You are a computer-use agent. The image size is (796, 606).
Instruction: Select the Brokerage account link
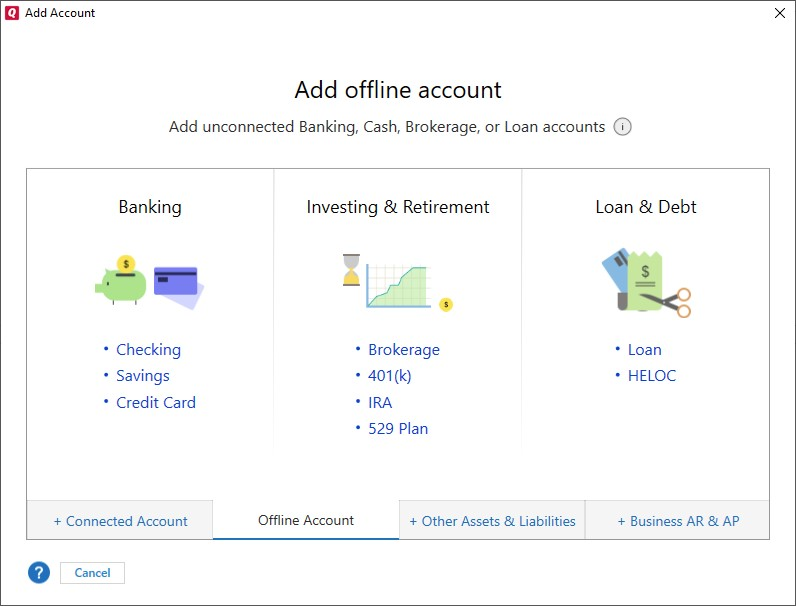[404, 350]
